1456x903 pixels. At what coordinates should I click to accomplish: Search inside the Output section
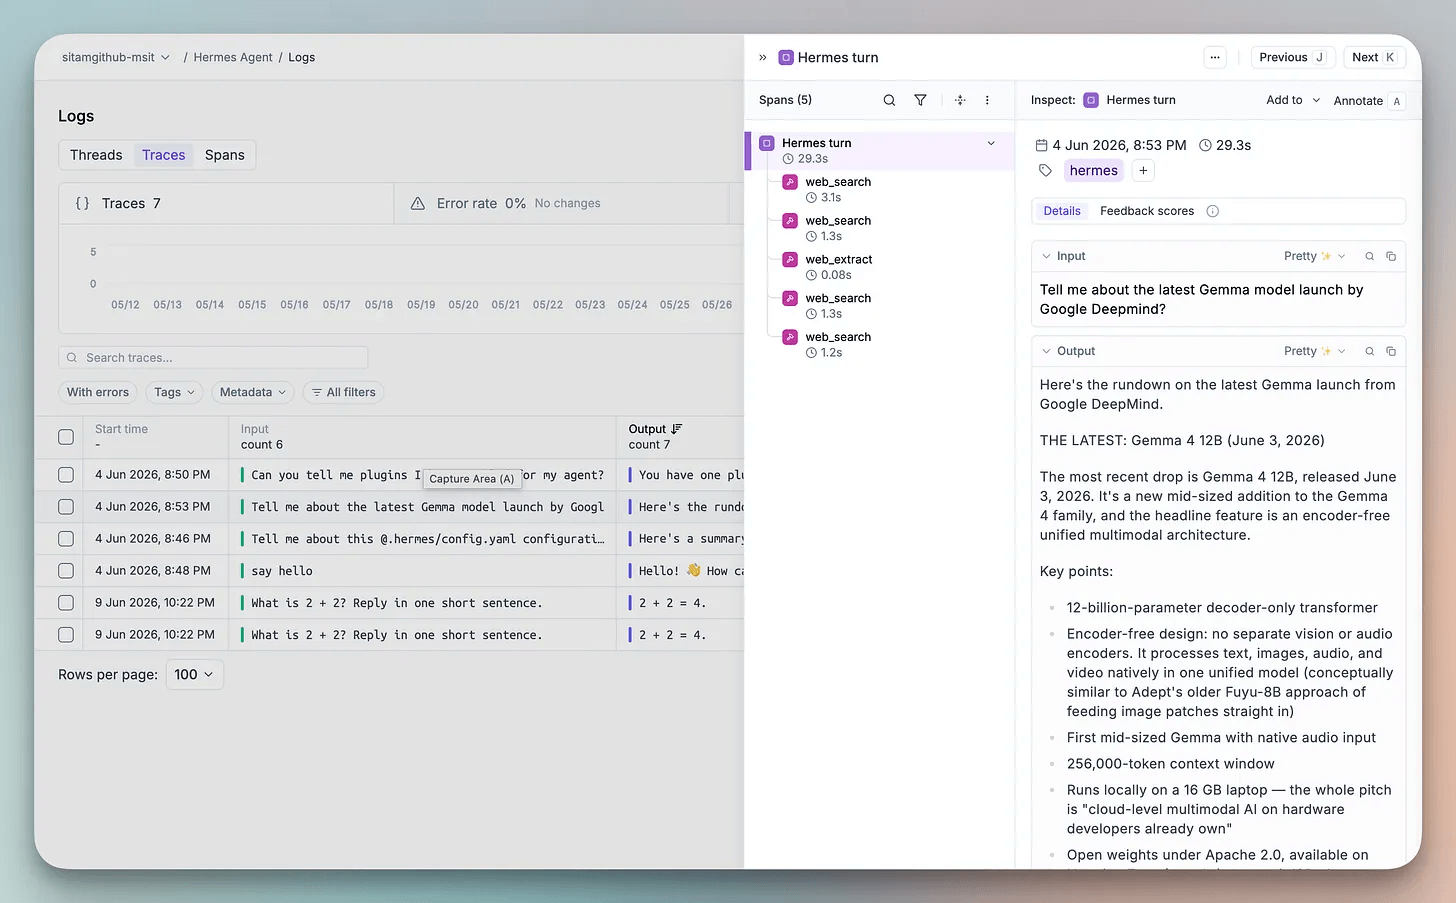click(1370, 351)
